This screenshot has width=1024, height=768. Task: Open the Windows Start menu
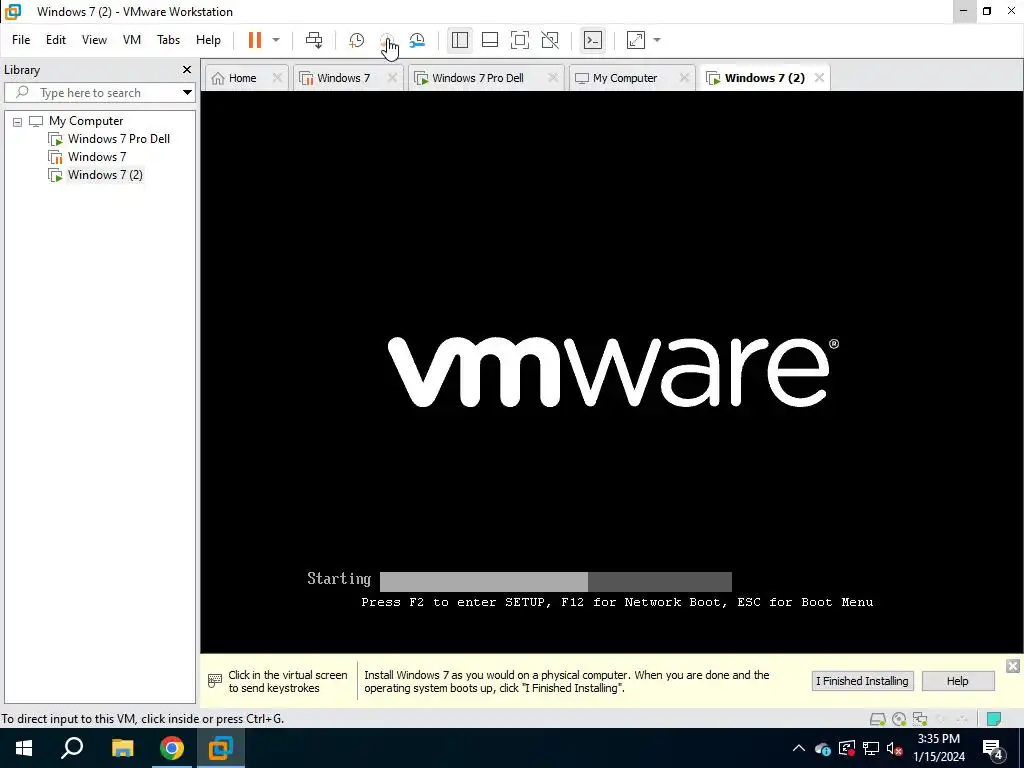tap(24, 748)
